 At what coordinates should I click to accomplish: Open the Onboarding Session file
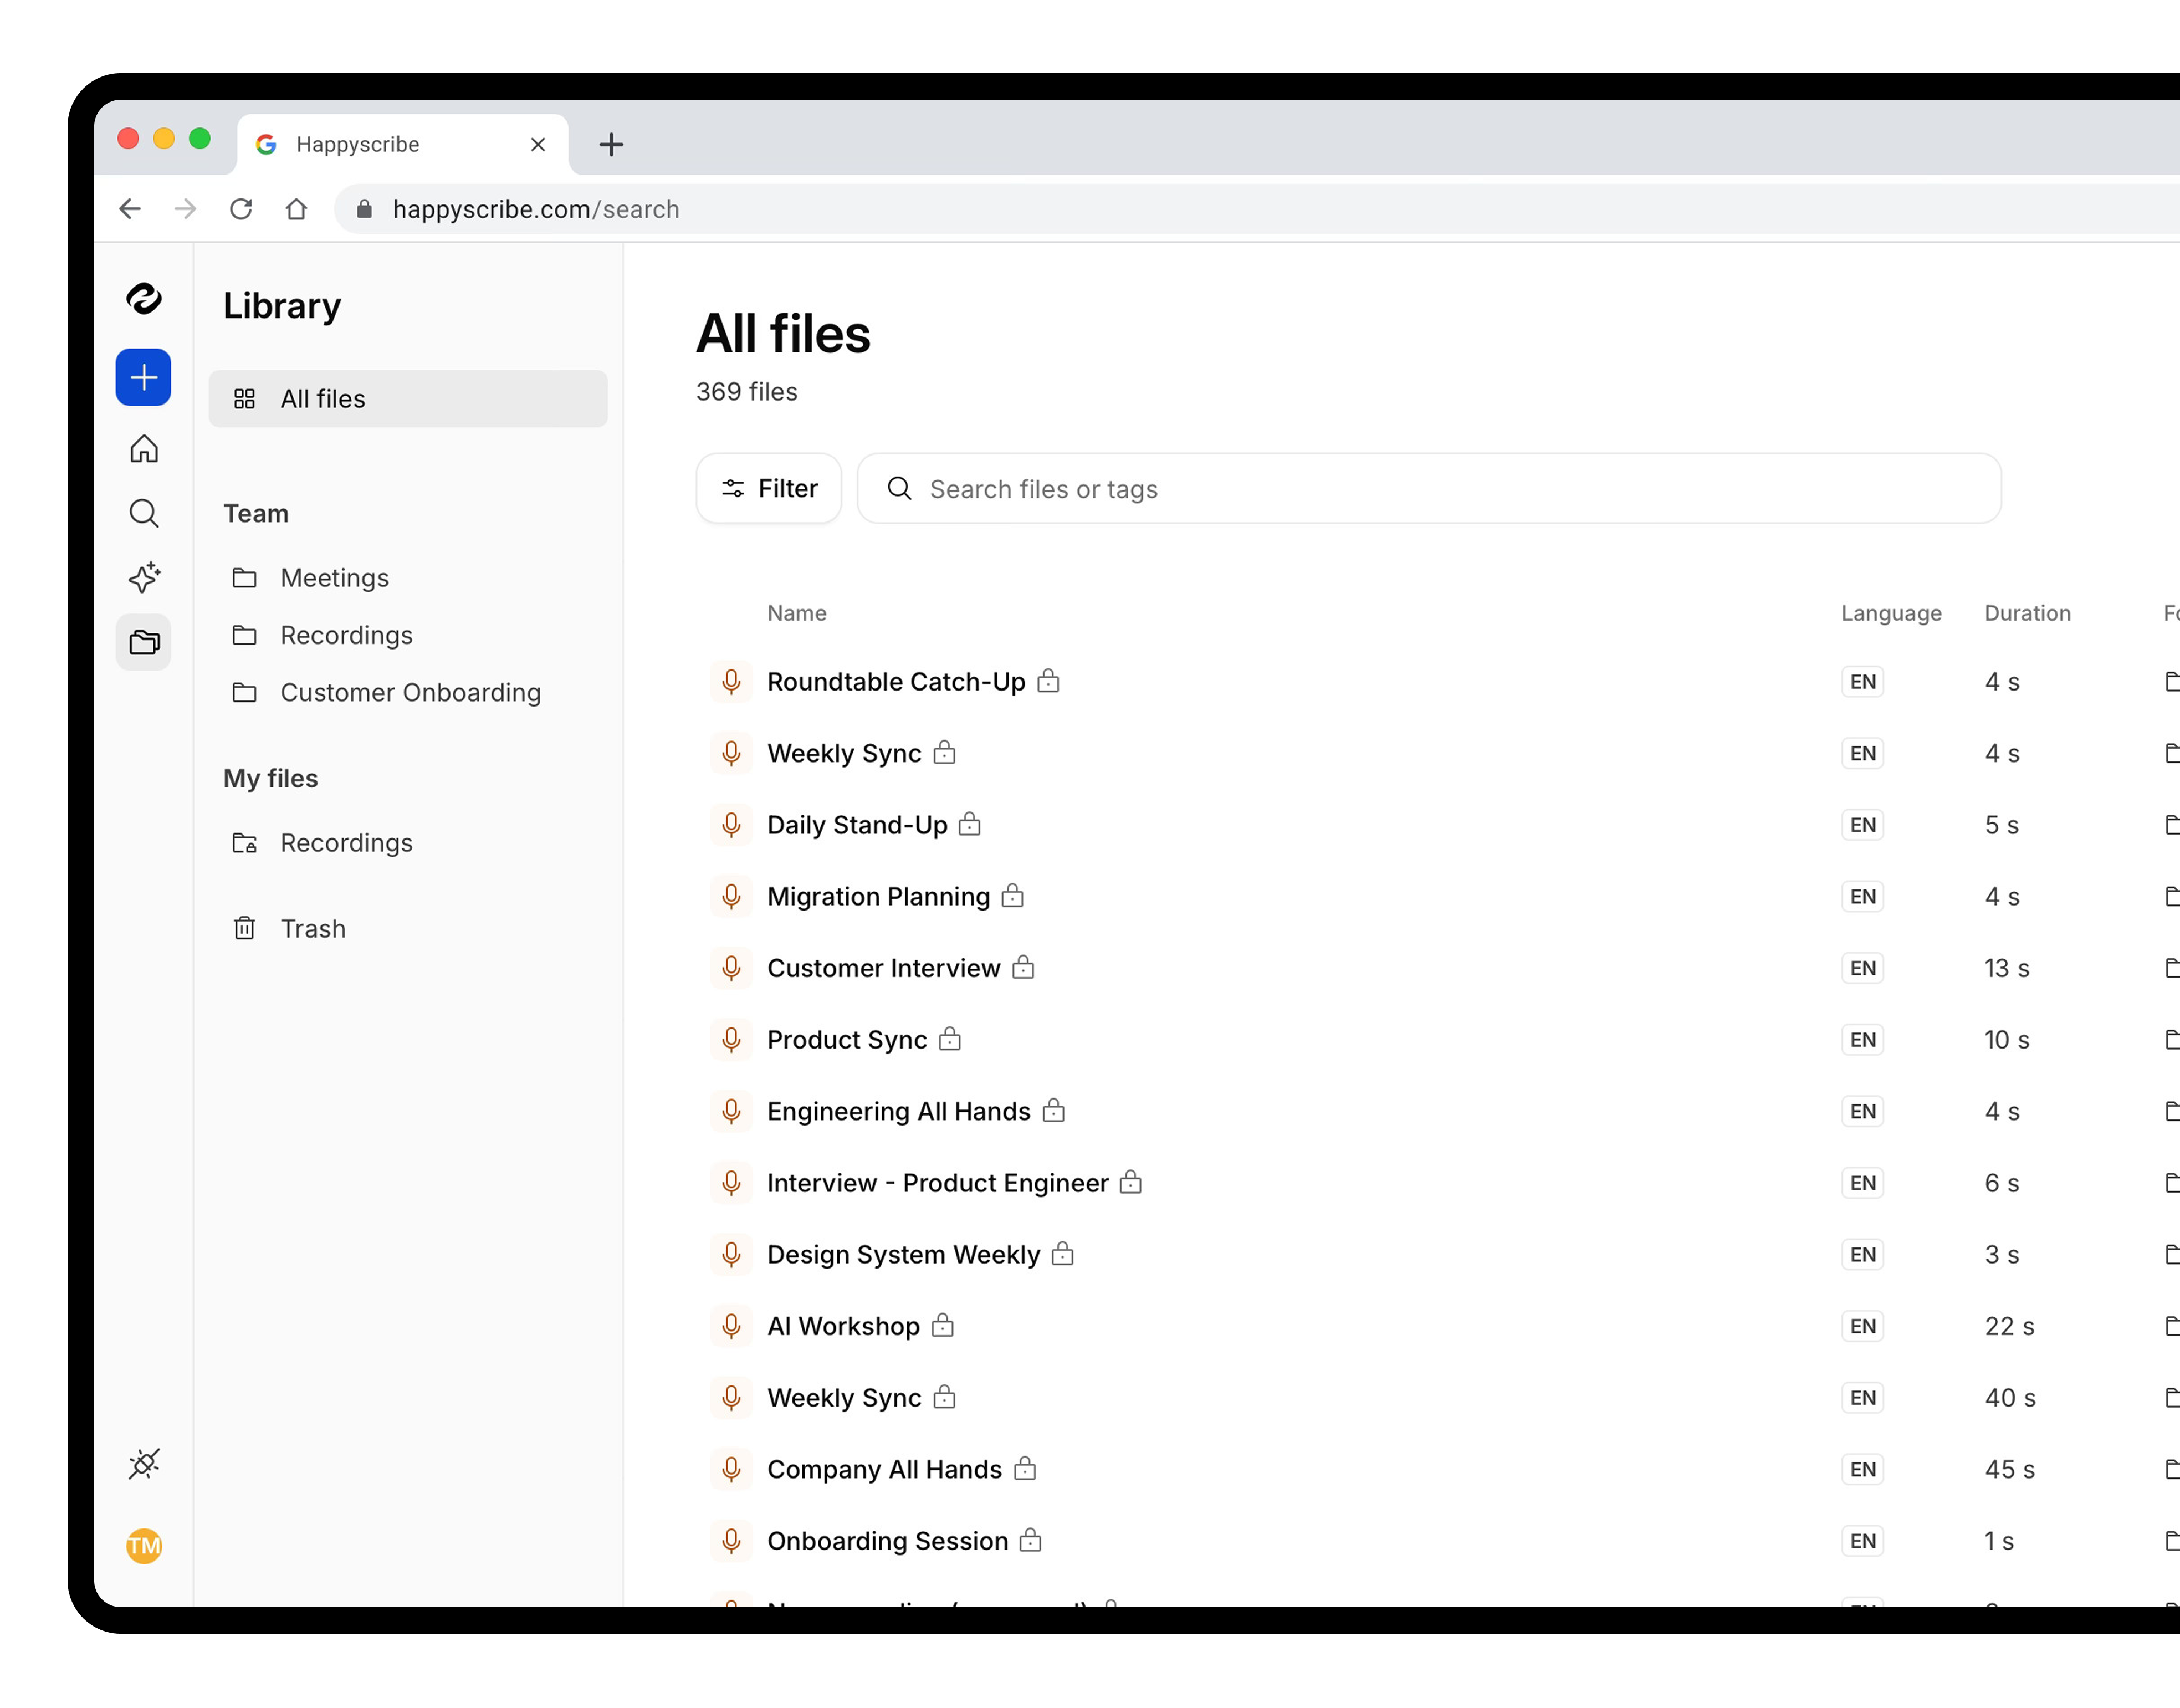[887, 1541]
